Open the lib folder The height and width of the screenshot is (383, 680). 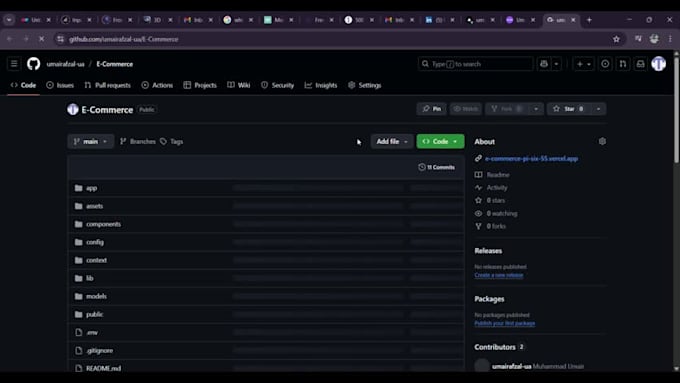click(x=90, y=278)
